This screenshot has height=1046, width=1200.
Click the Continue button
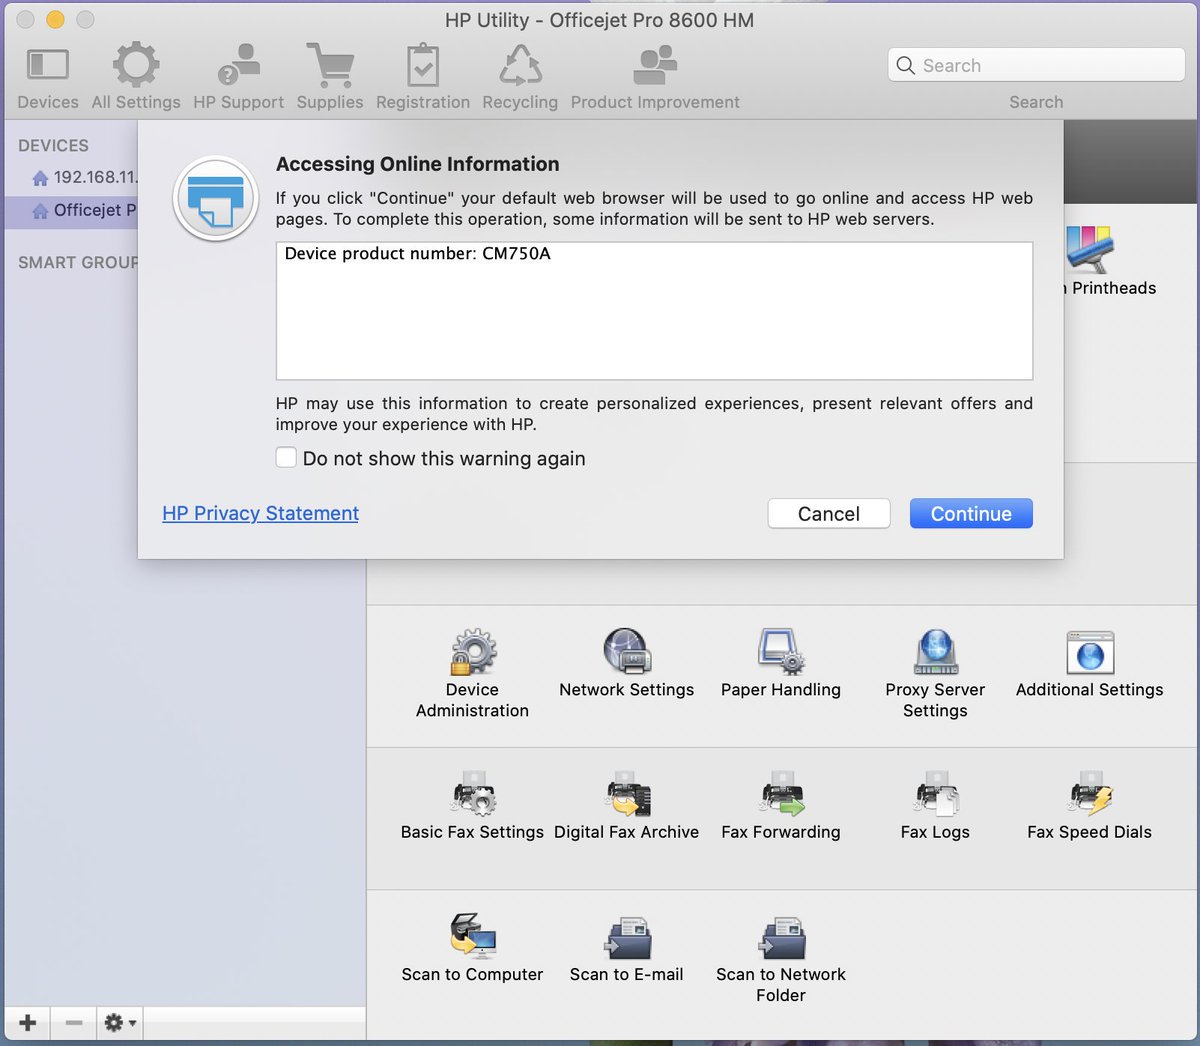971,513
